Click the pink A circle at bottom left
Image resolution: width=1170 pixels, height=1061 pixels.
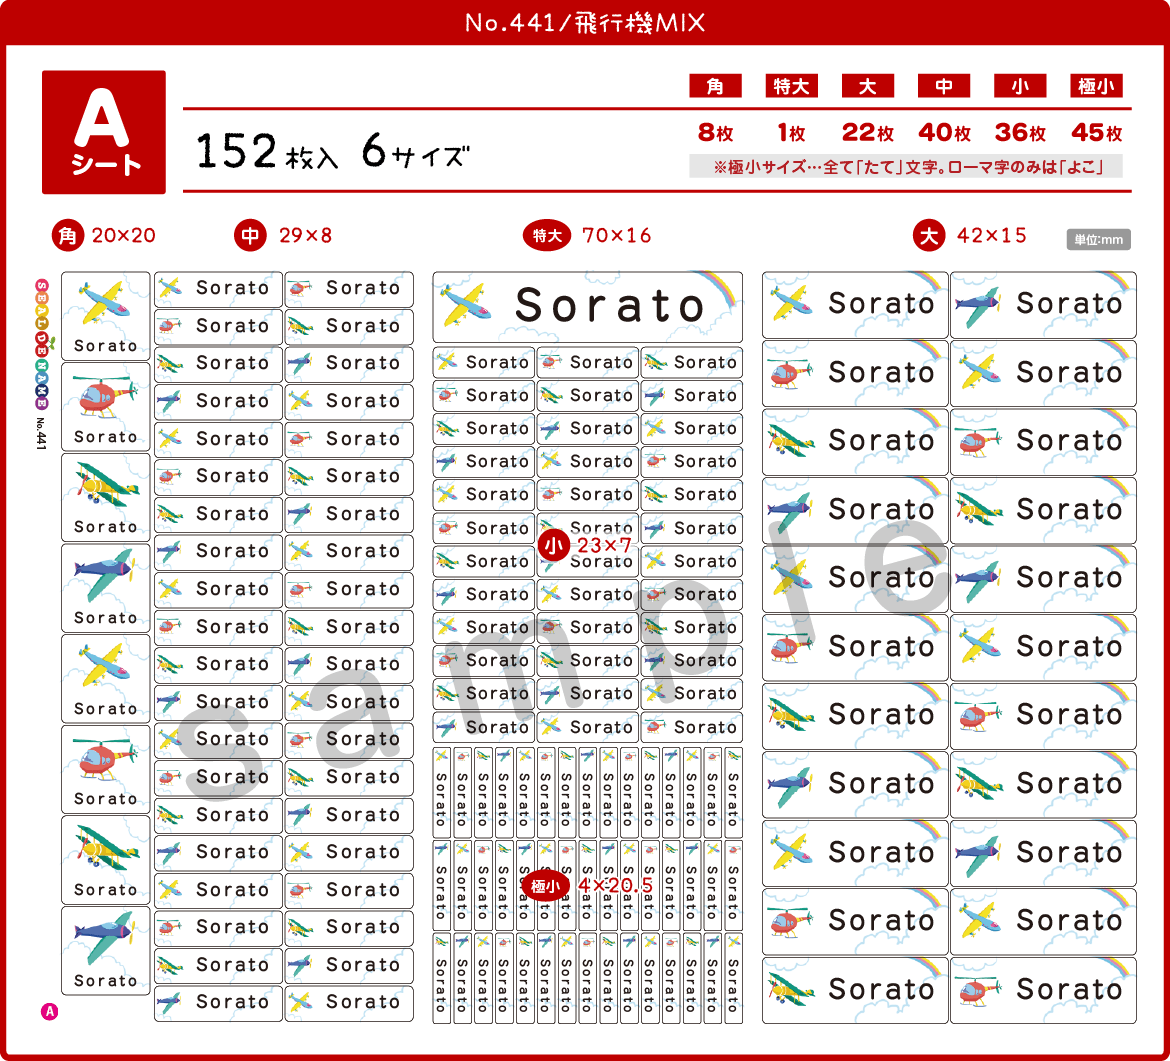pos(49,1012)
